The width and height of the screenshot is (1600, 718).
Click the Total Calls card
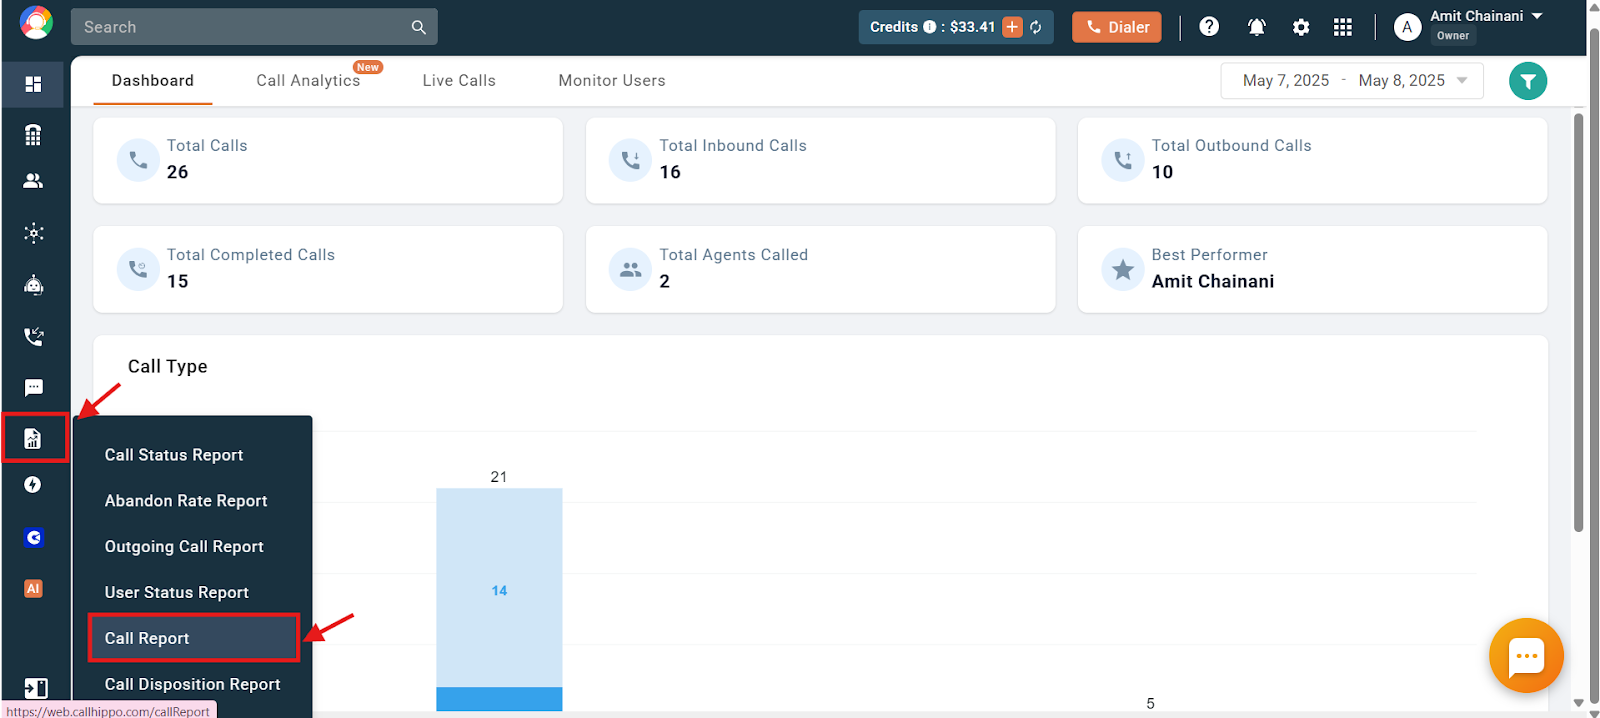pyautogui.click(x=328, y=161)
